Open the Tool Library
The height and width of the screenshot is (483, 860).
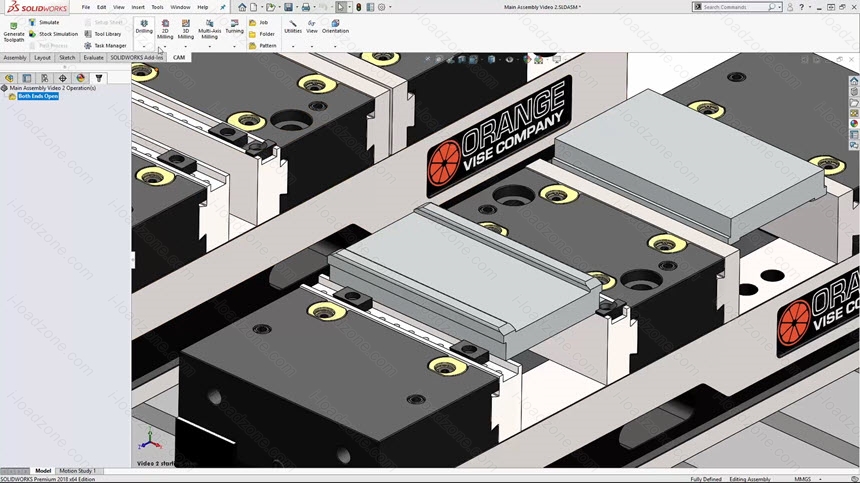(103, 34)
